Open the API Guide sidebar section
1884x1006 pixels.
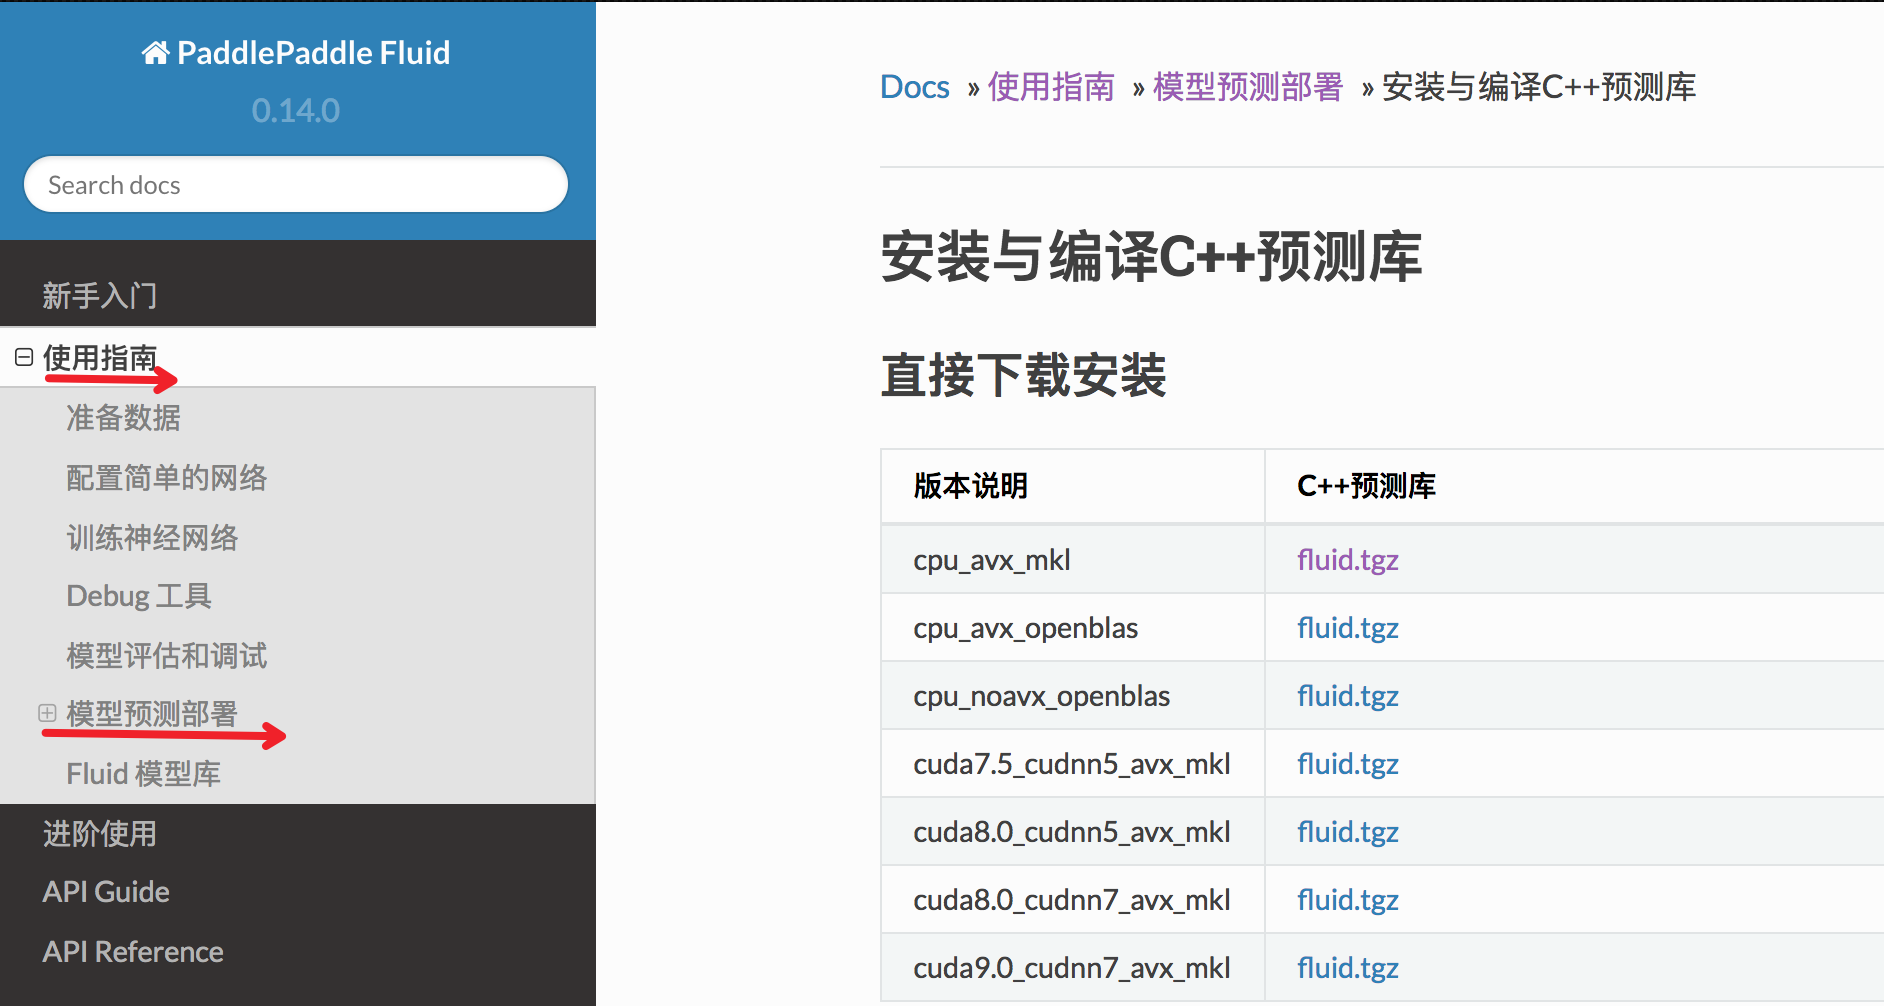[106, 892]
